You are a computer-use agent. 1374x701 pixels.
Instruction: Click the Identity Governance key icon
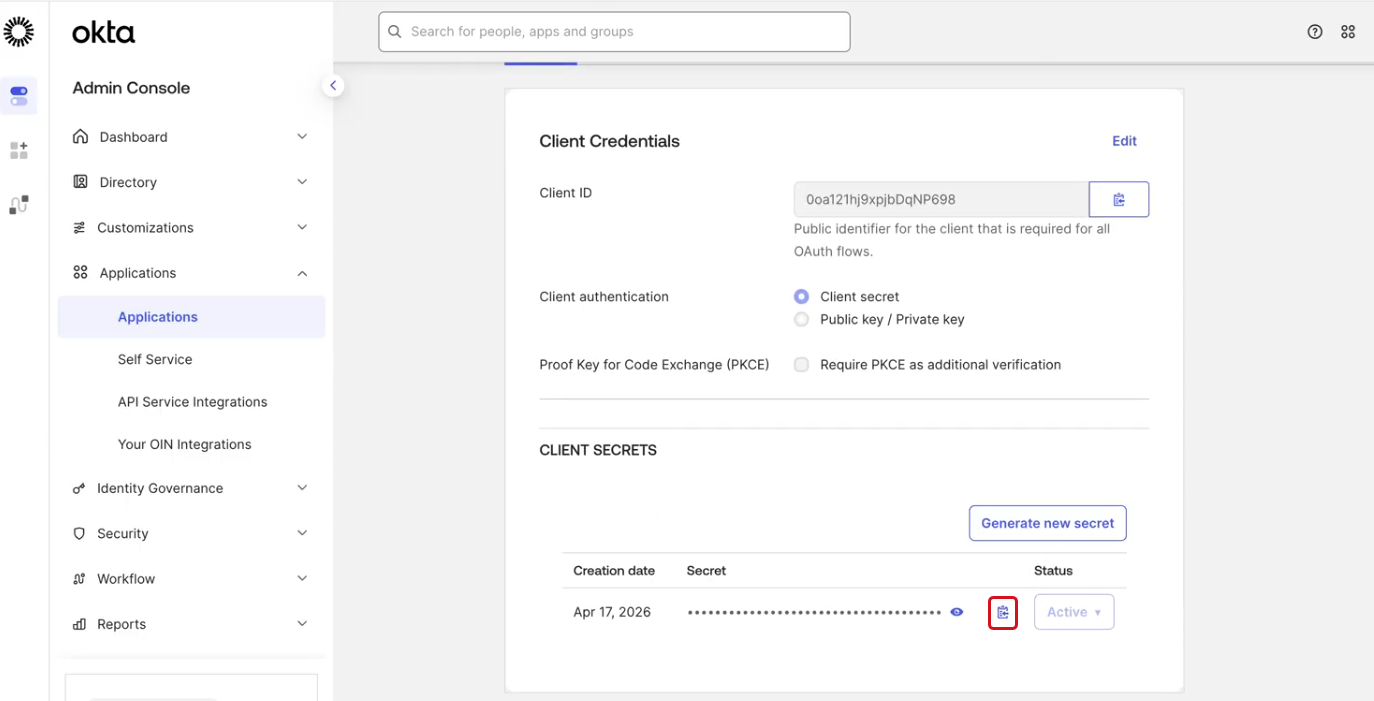point(79,489)
